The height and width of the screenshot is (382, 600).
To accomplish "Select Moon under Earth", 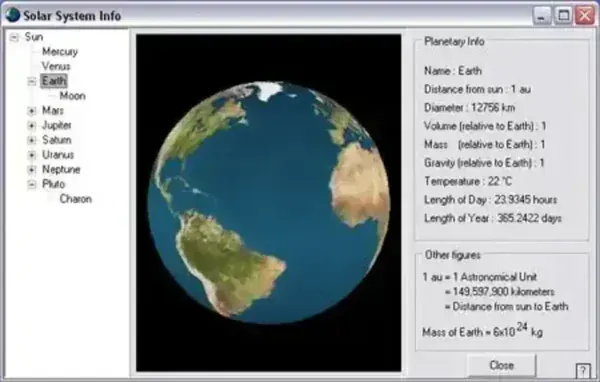I will click(x=72, y=96).
